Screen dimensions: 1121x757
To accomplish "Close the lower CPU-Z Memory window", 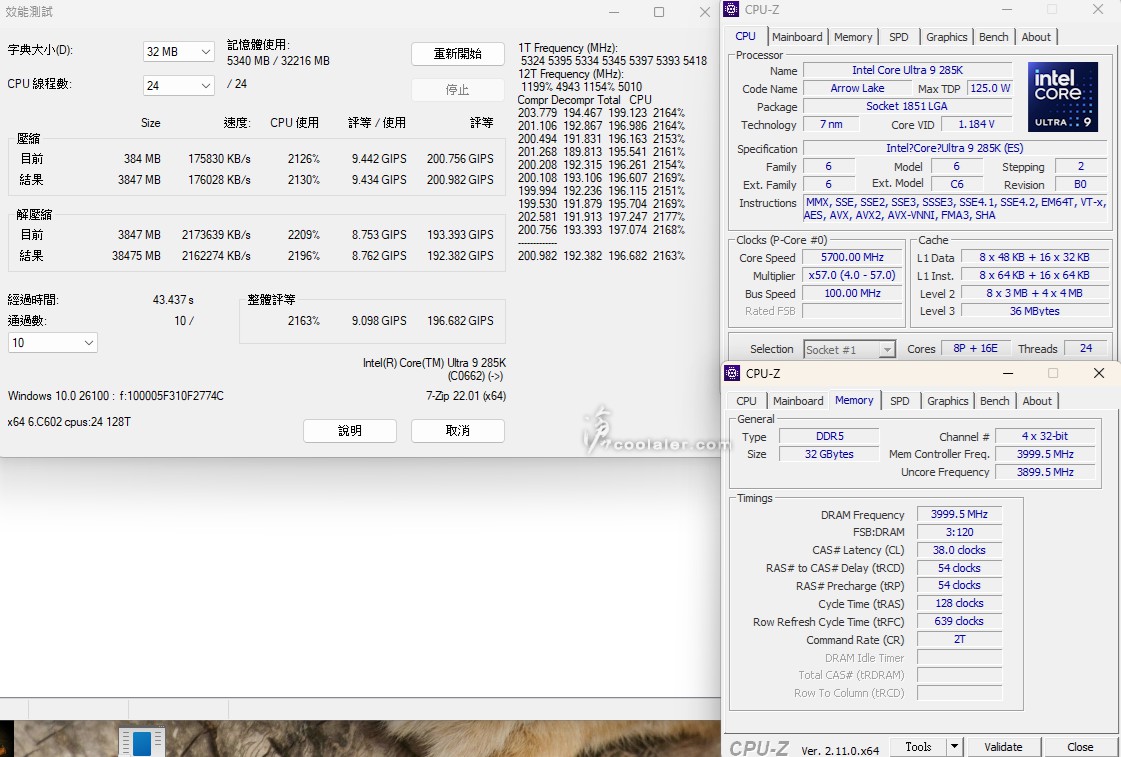I will click(x=1099, y=373).
